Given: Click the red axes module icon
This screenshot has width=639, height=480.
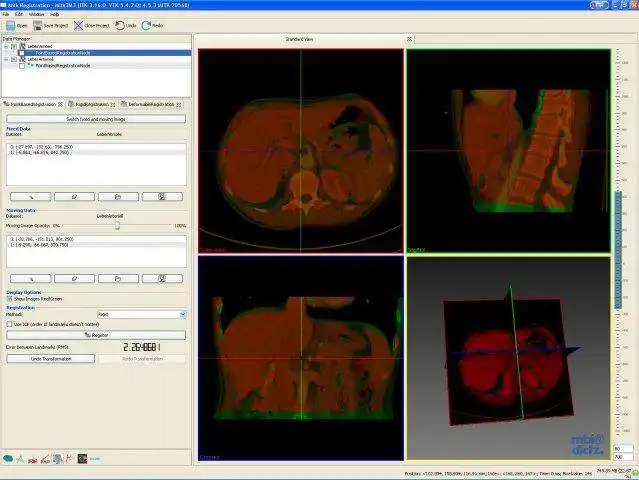Looking at the screenshot, I should click(69, 459).
